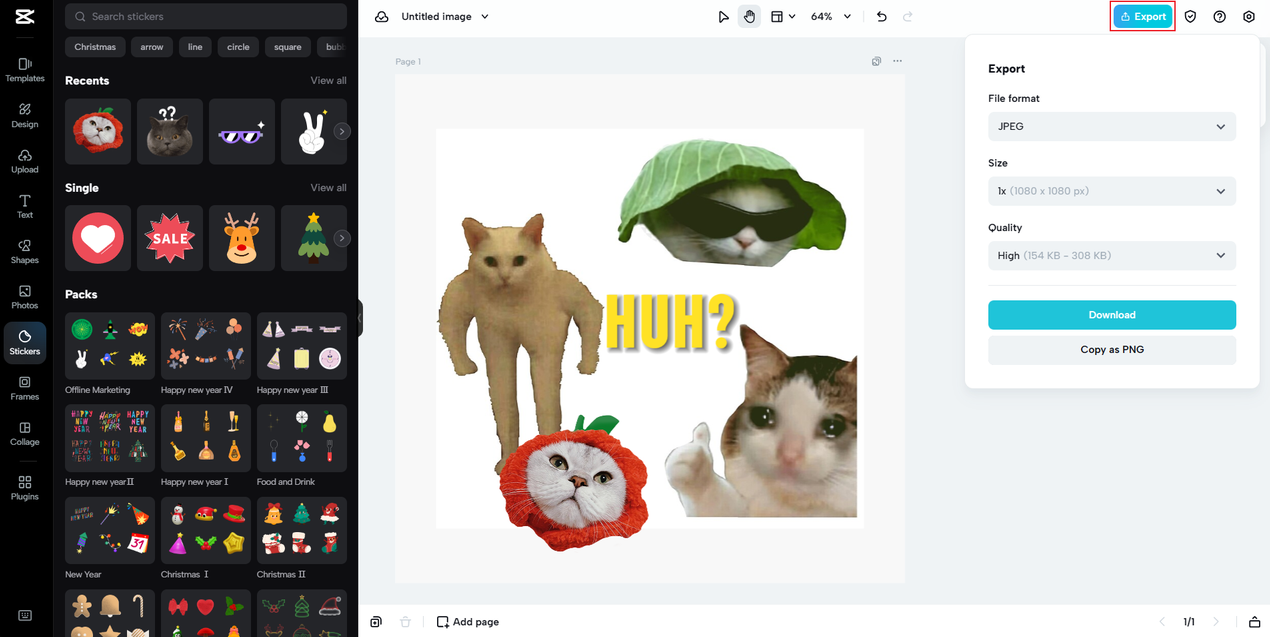Click Copy as PNG button

tap(1112, 350)
